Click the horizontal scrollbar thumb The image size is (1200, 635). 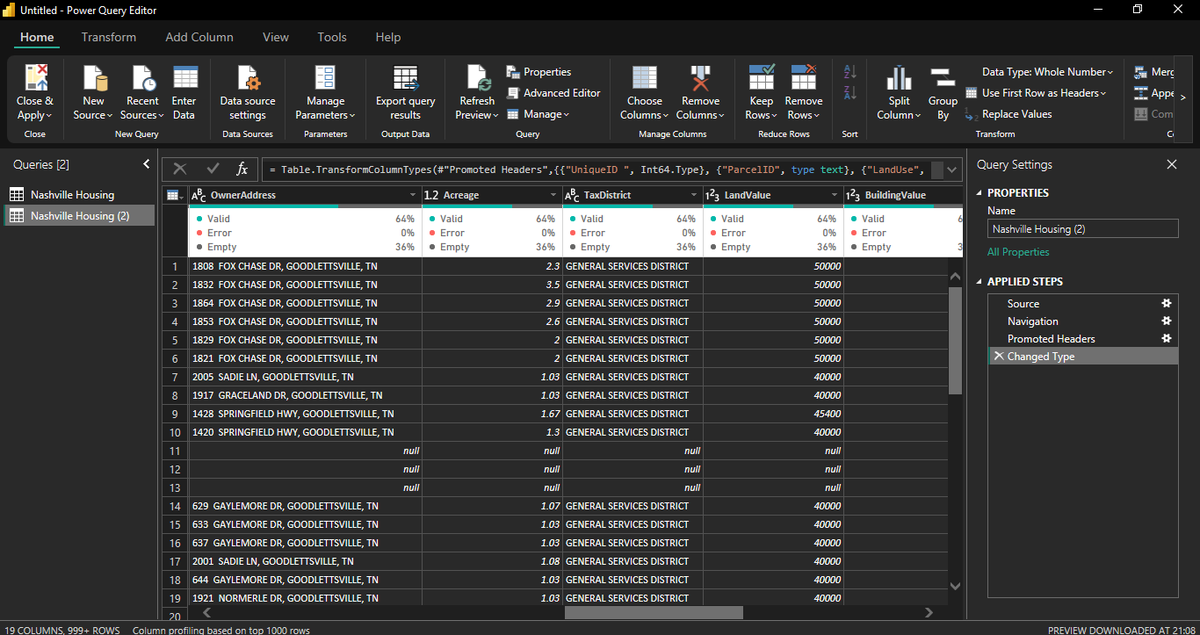coord(655,612)
